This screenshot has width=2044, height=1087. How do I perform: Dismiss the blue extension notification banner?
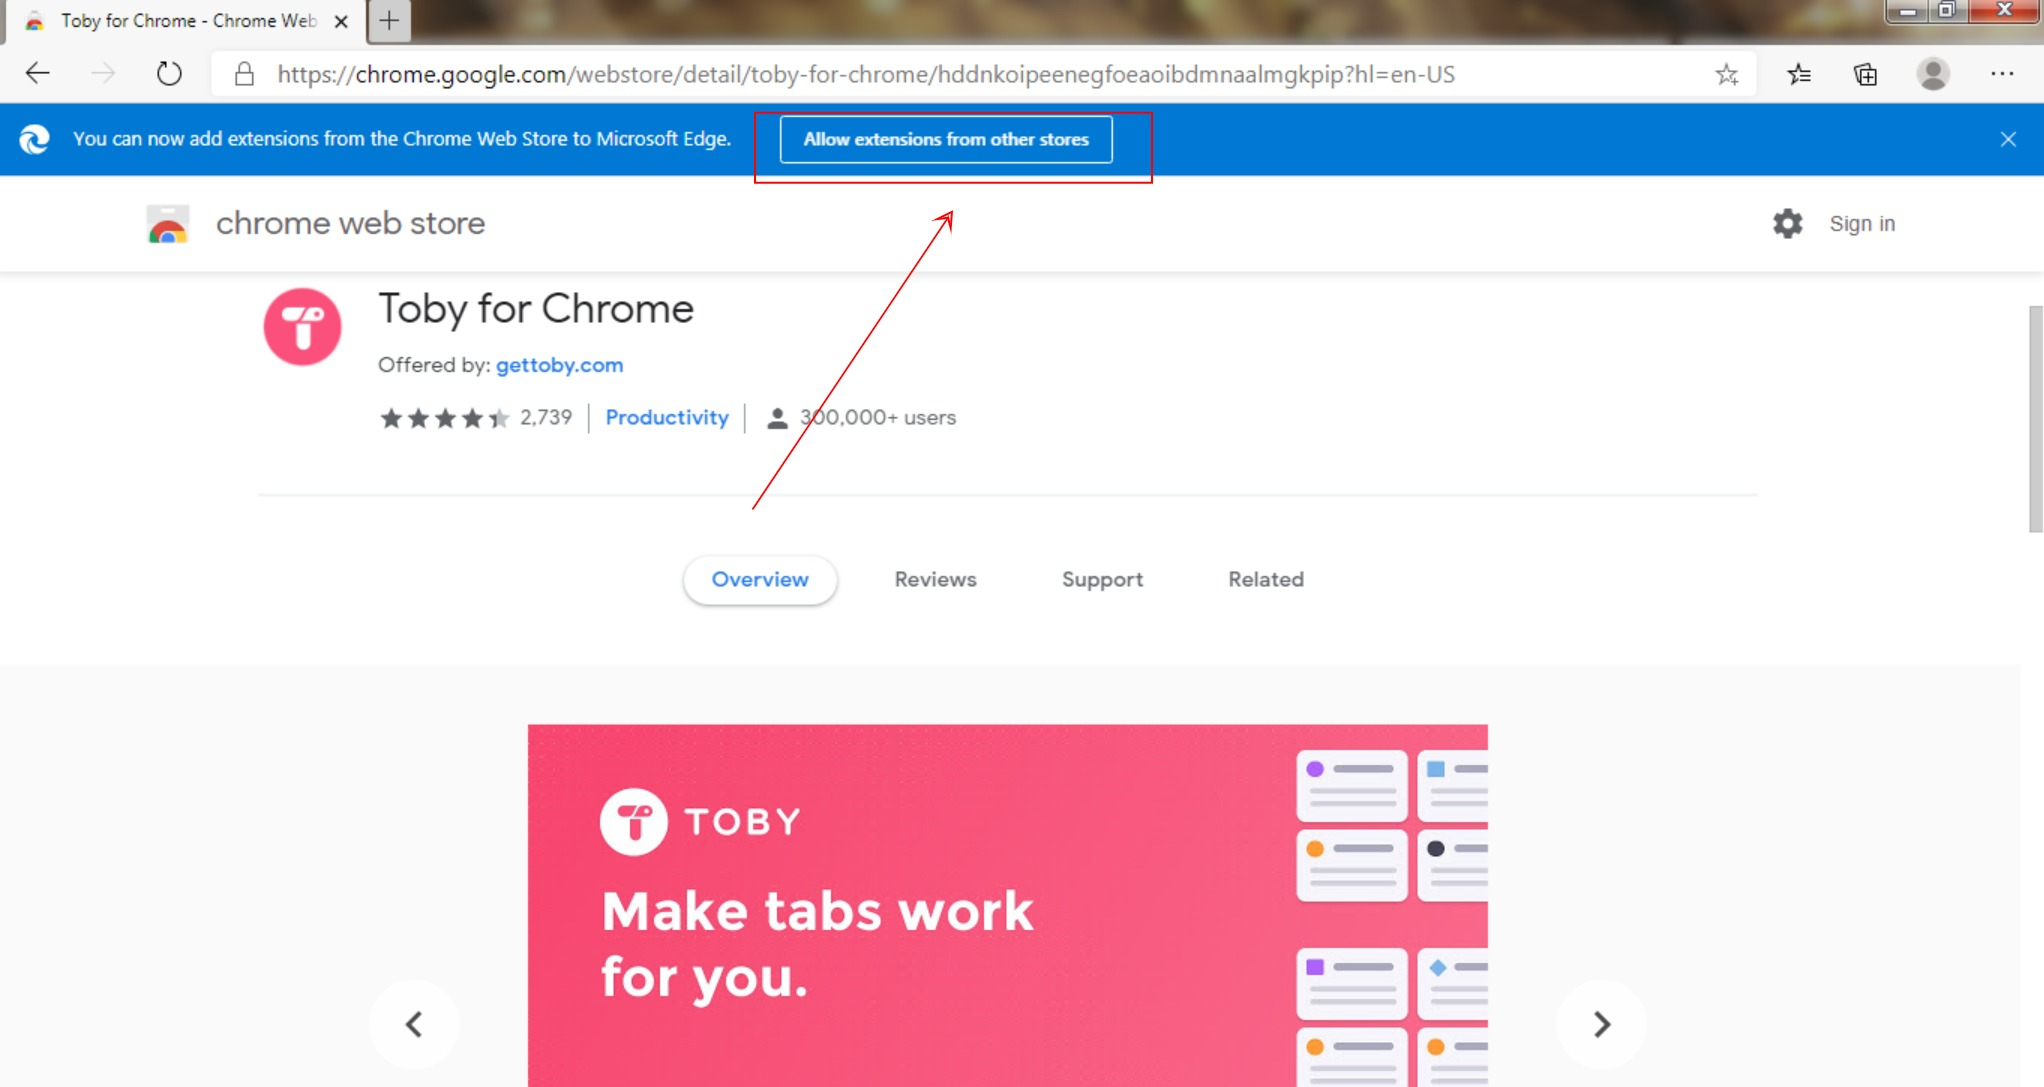2008,139
